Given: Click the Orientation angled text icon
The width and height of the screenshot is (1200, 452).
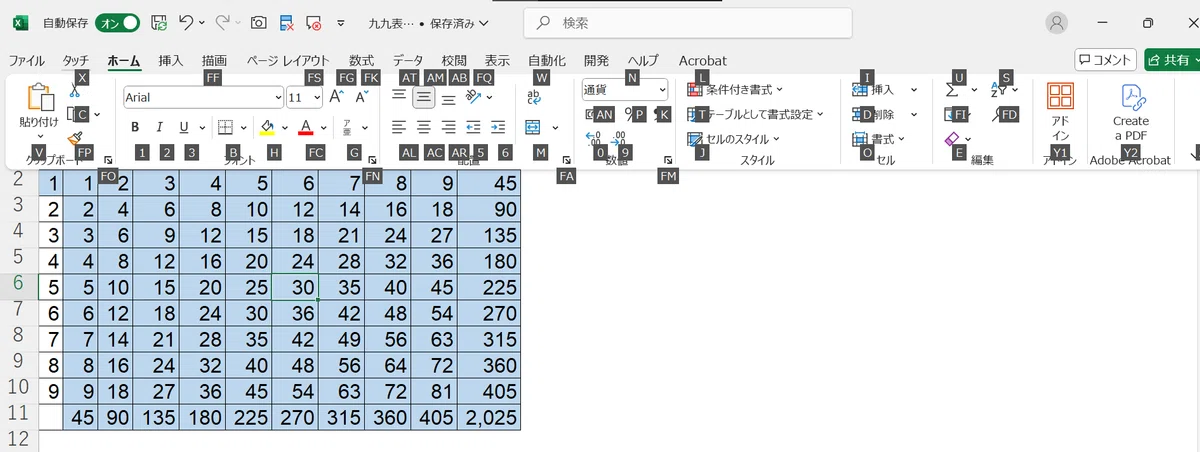Looking at the screenshot, I should 473,97.
